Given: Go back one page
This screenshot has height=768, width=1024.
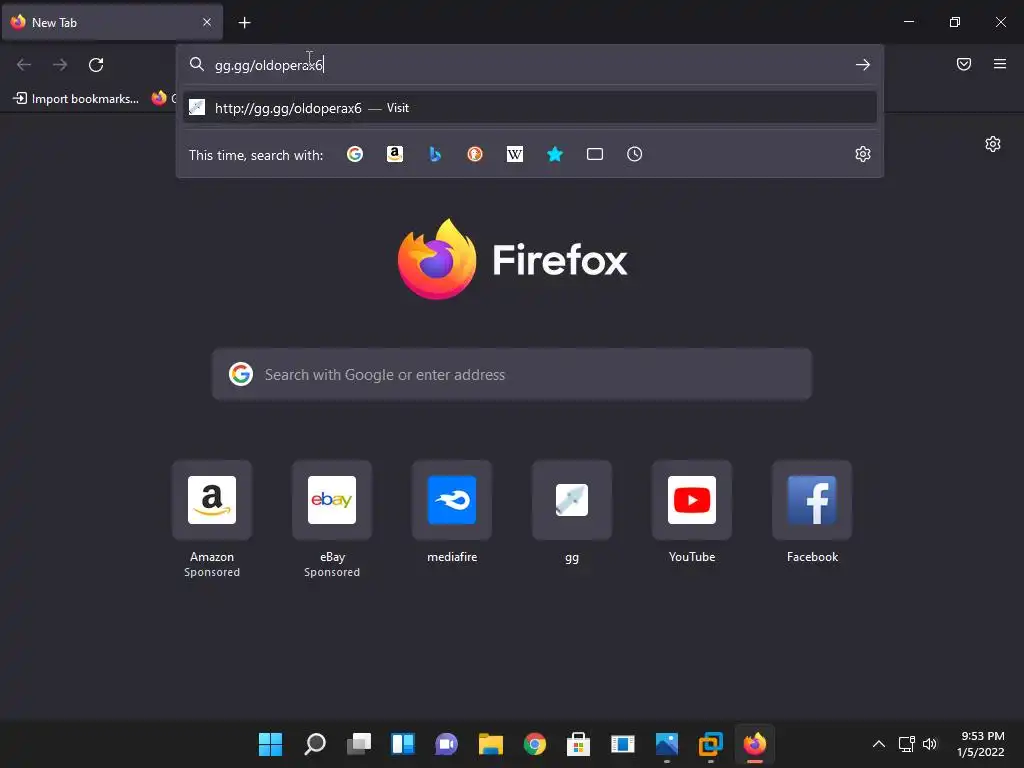Looking at the screenshot, I should coord(24,65).
